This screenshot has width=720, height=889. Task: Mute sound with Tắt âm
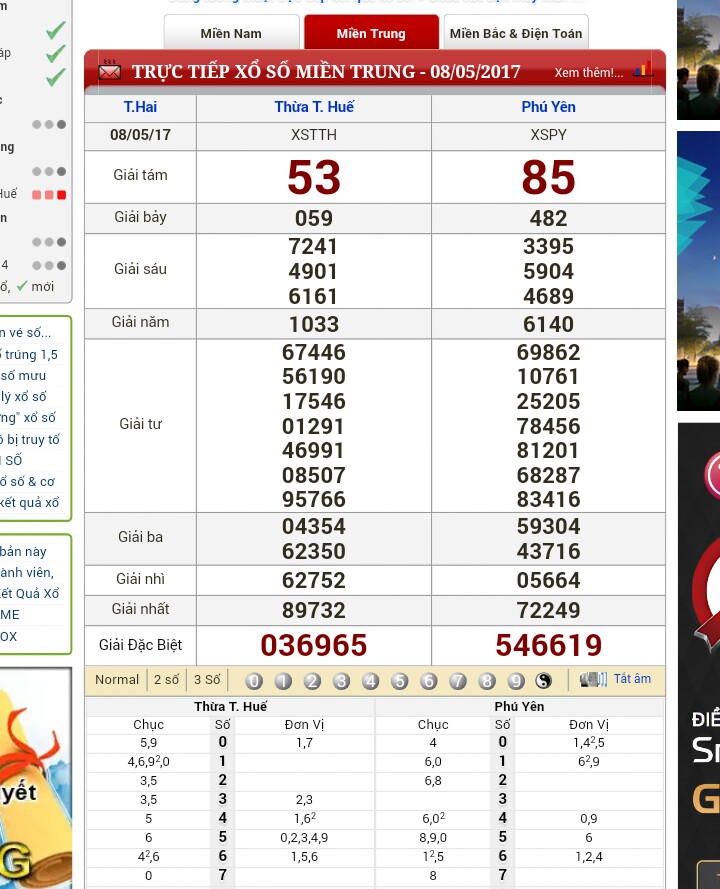click(x=632, y=679)
